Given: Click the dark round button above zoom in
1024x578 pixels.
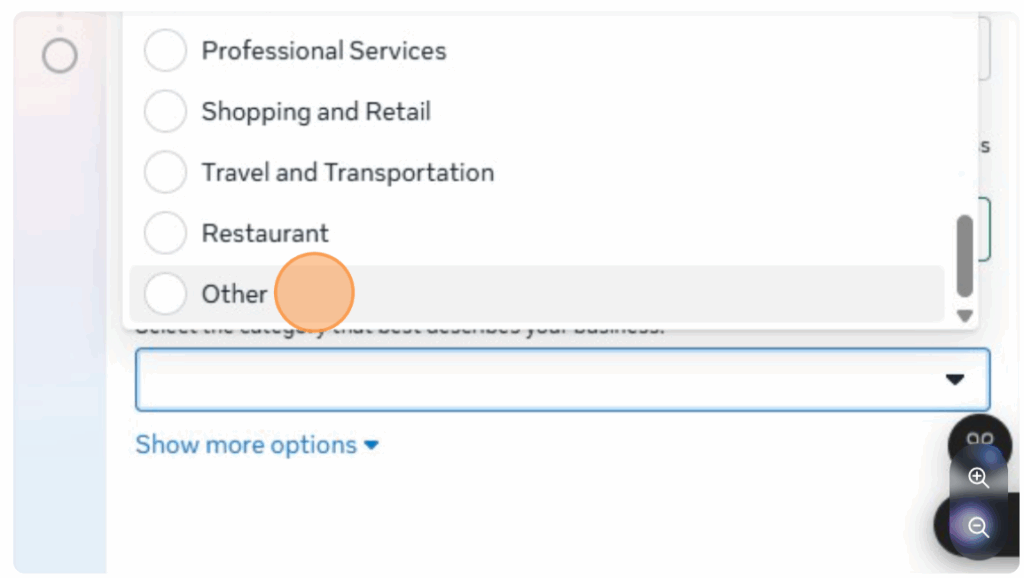Looking at the screenshot, I should (x=982, y=438).
